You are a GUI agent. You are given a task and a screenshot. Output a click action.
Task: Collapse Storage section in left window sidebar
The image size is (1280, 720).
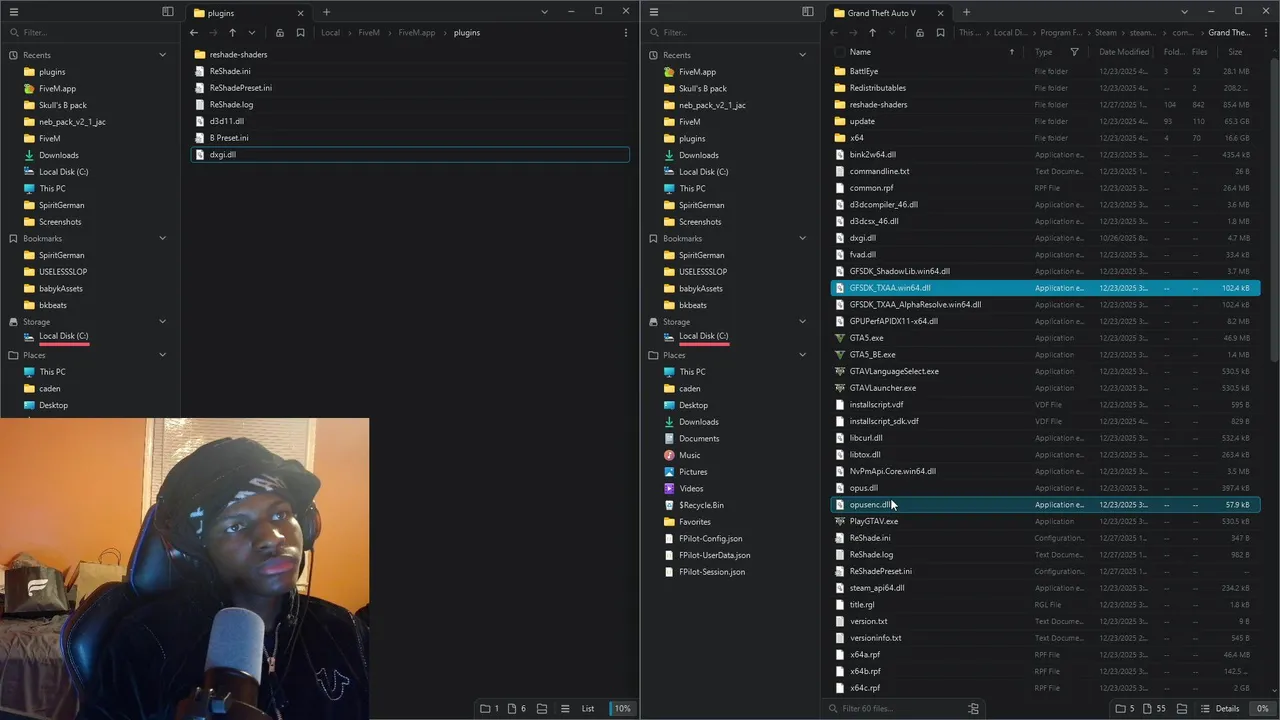162,322
